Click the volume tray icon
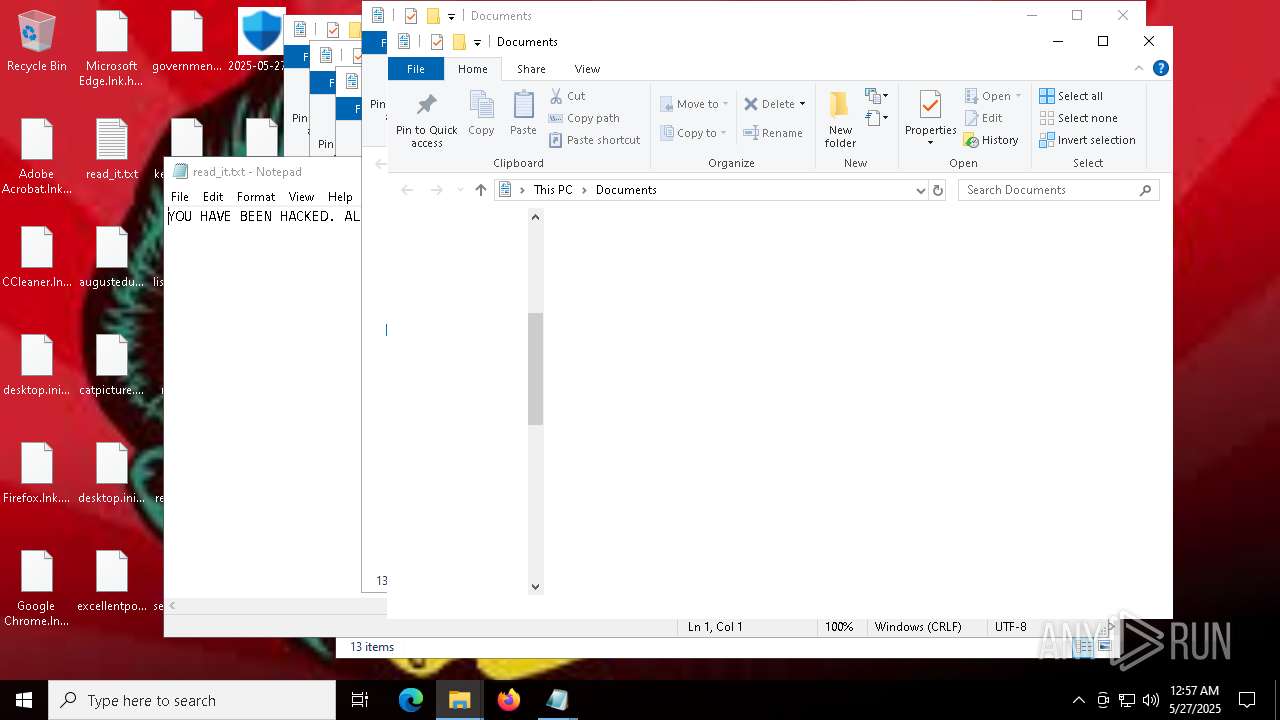 click(1150, 700)
